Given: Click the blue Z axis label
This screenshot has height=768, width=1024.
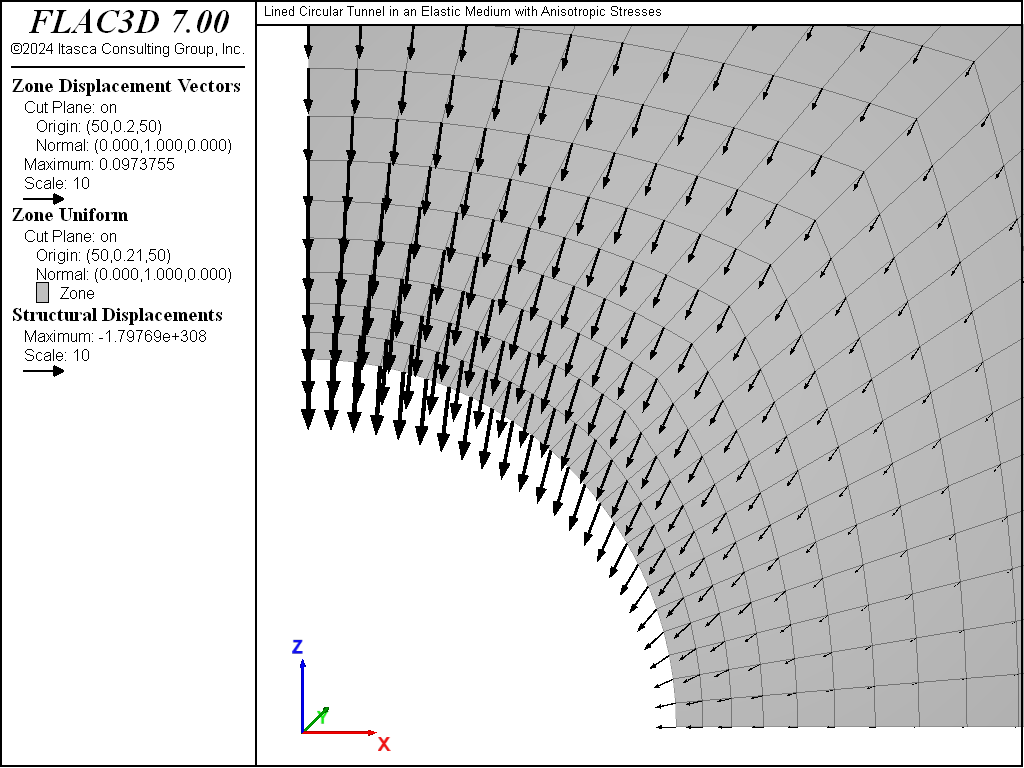Looking at the screenshot, I should click(x=297, y=647).
